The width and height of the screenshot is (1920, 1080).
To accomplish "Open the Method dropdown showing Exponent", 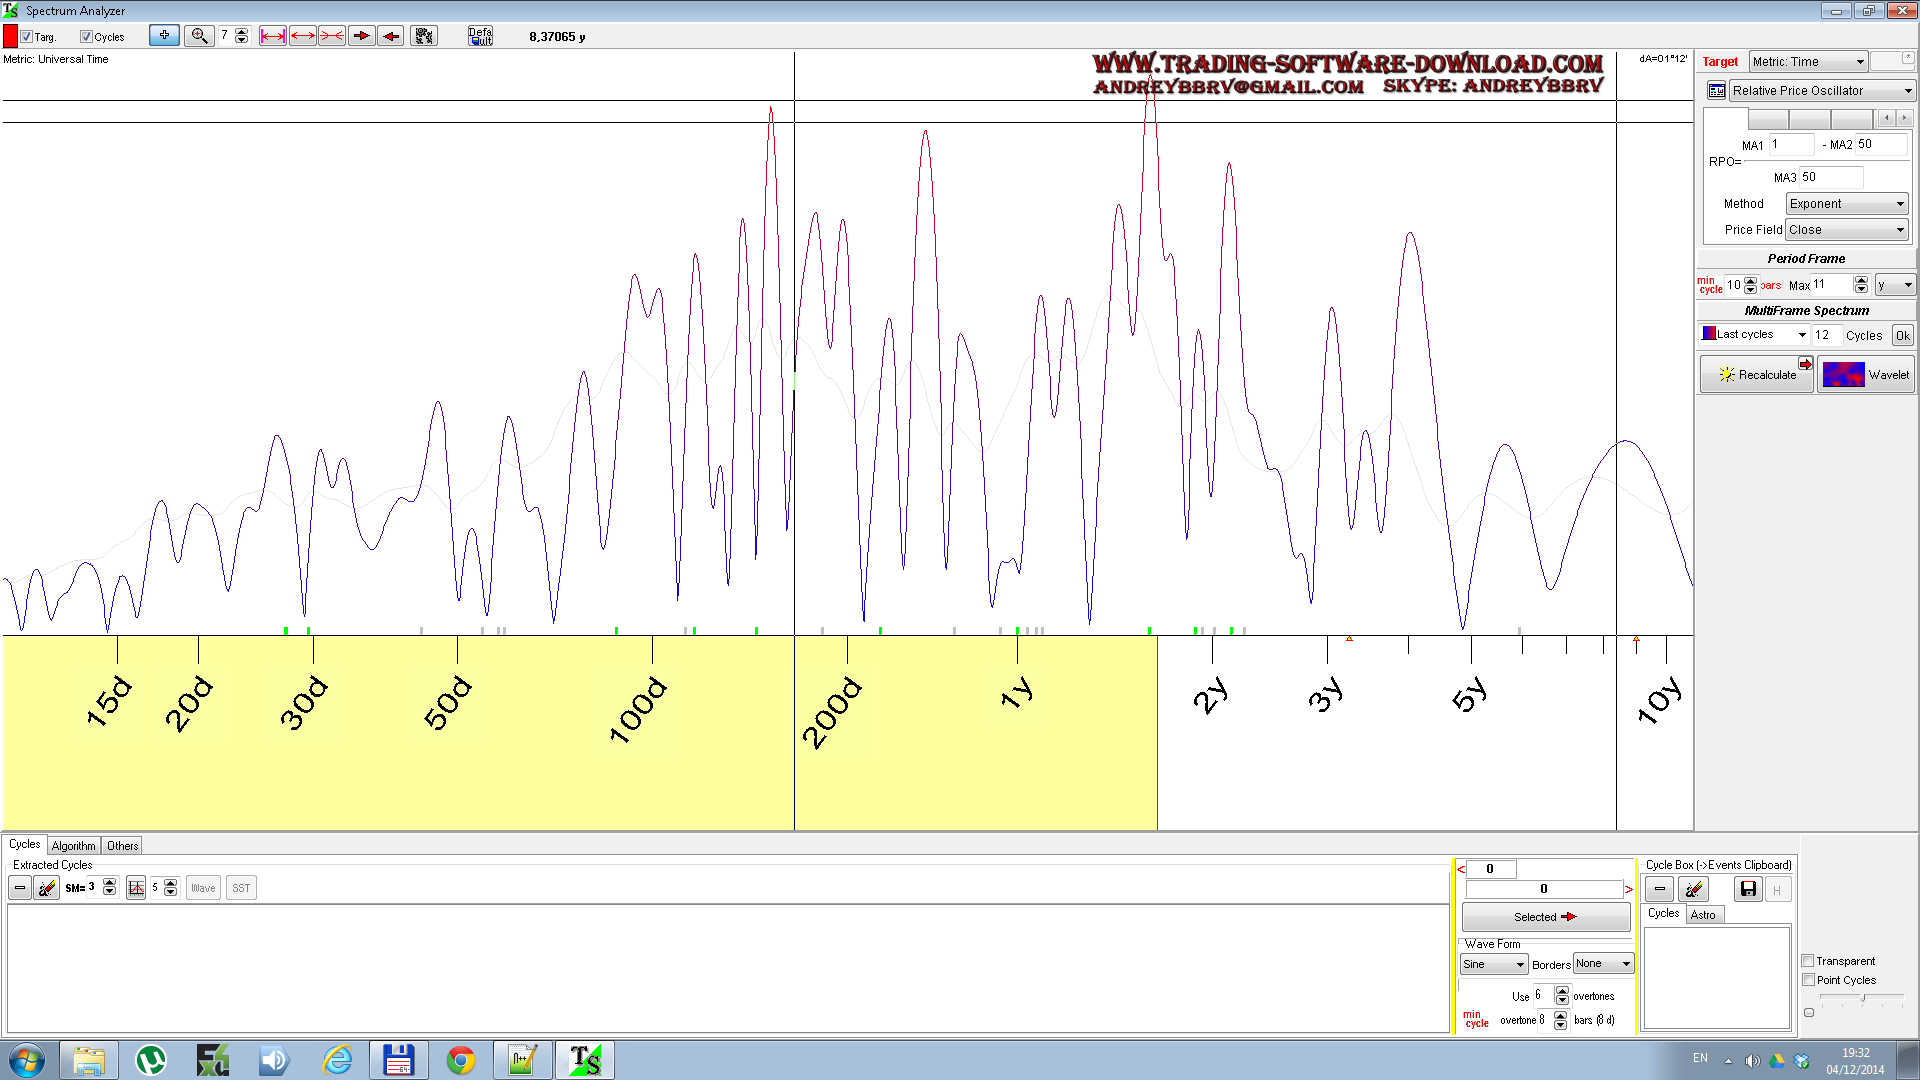I will pyautogui.click(x=1845, y=203).
